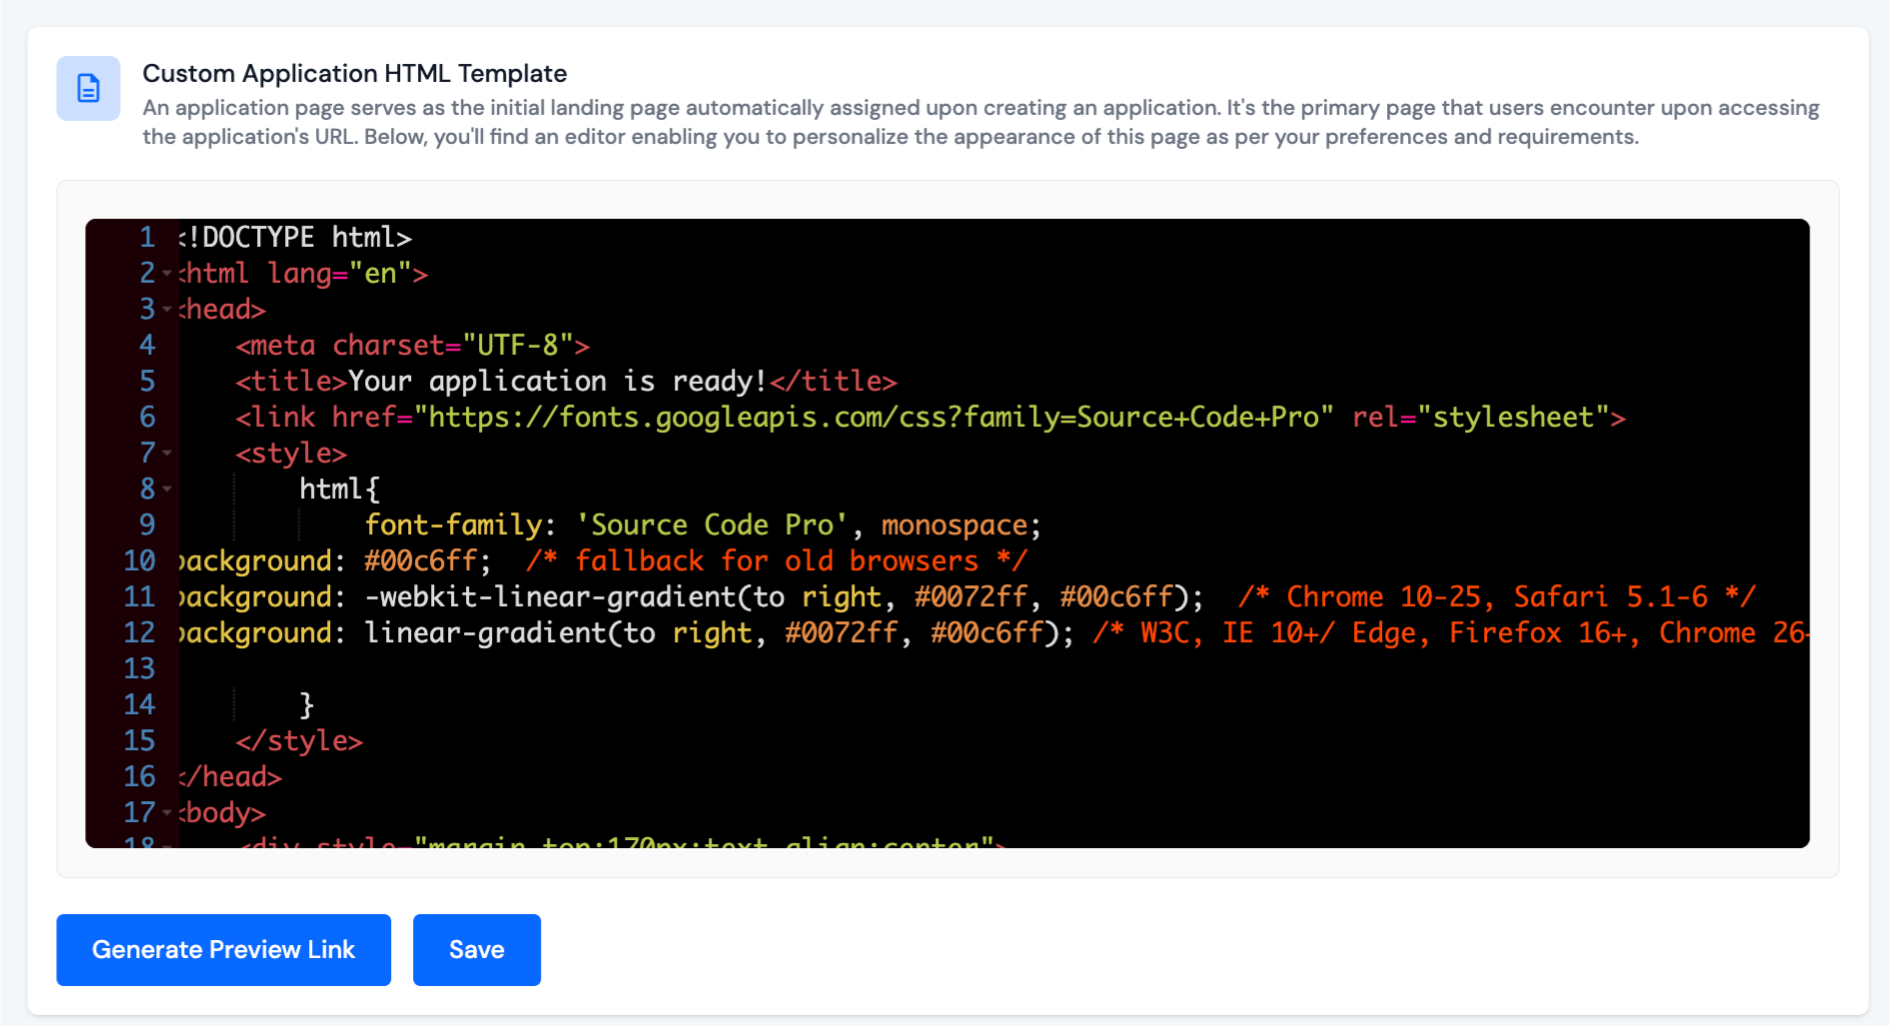Click the Generate Preview Link button

pyautogui.click(x=223, y=949)
